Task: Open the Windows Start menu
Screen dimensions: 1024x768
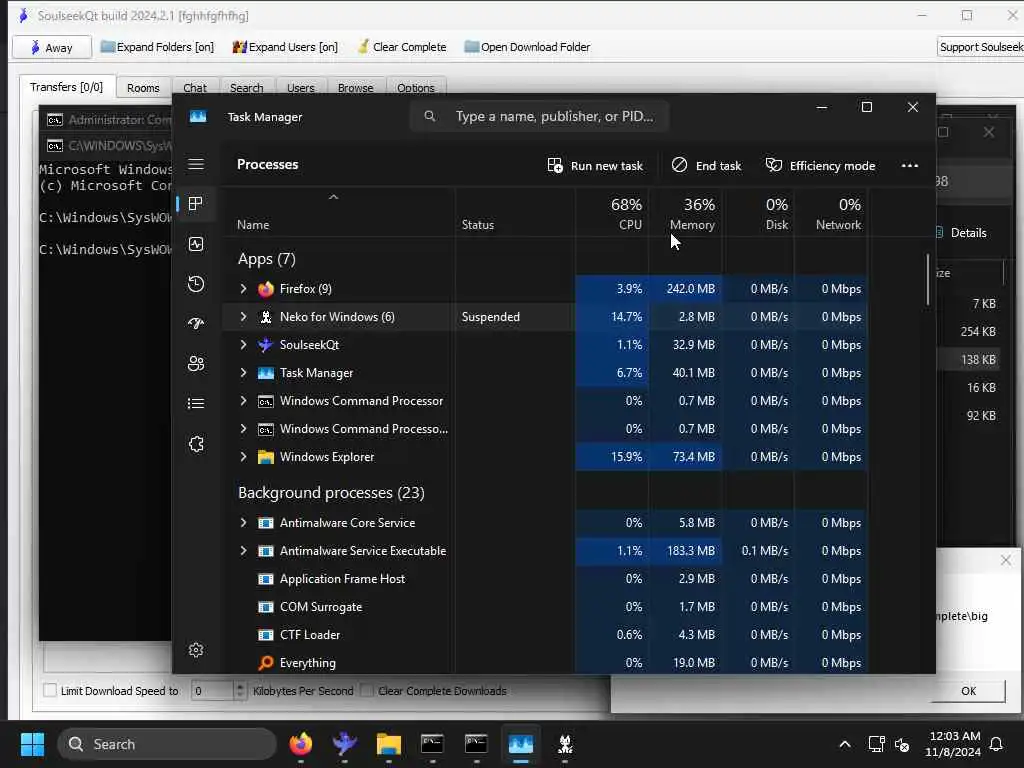Action: click(x=32, y=744)
